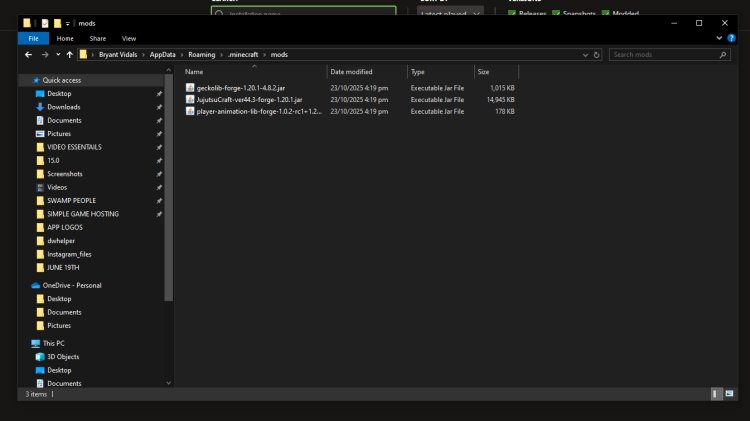Switch to large icons view in status bar
Screen dimensions: 750x421
coord(727,395)
